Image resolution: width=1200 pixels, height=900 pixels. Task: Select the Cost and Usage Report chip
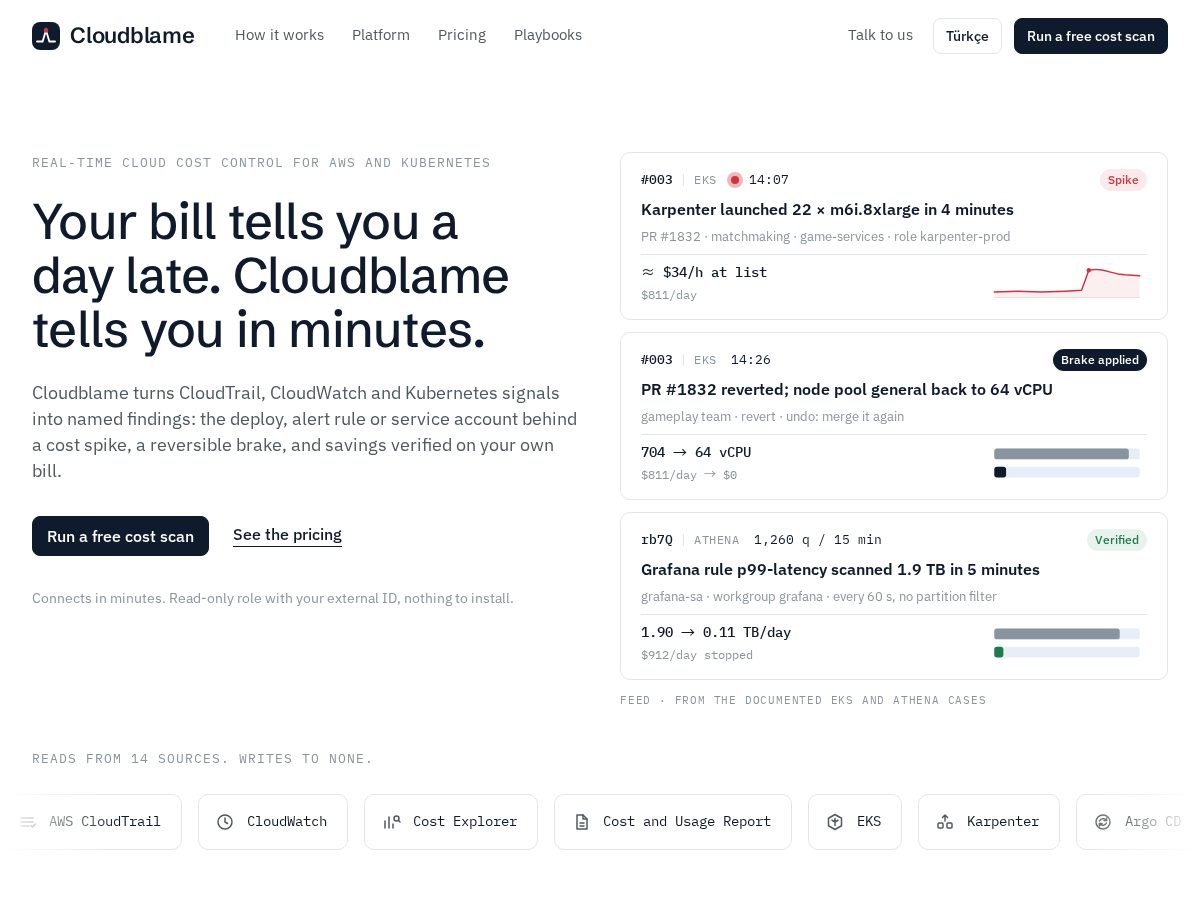673,822
